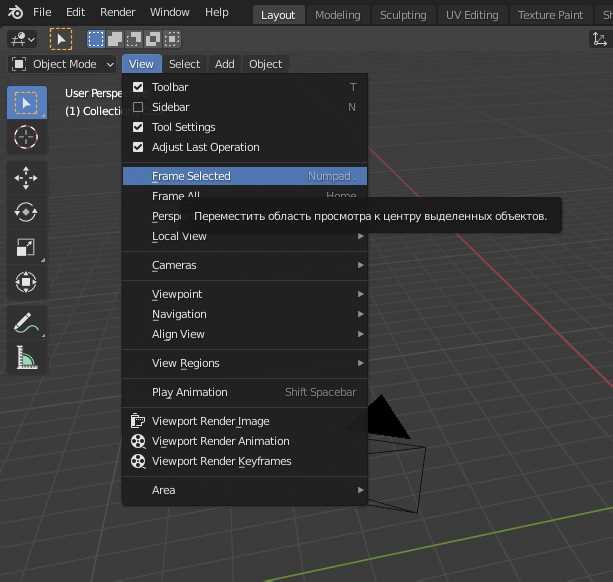This screenshot has width=613, height=582.
Task: Expand the Local View submenu
Action: (x=245, y=236)
